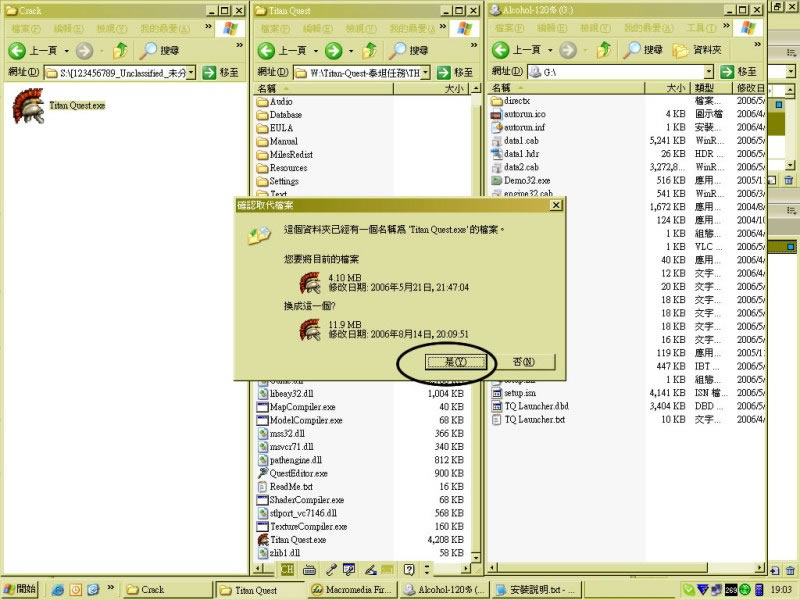This screenshot has width=800, height=600.
Task: Click the green Go arrow in Crack window
Action: pyautogui.click(x=209, y=72)
